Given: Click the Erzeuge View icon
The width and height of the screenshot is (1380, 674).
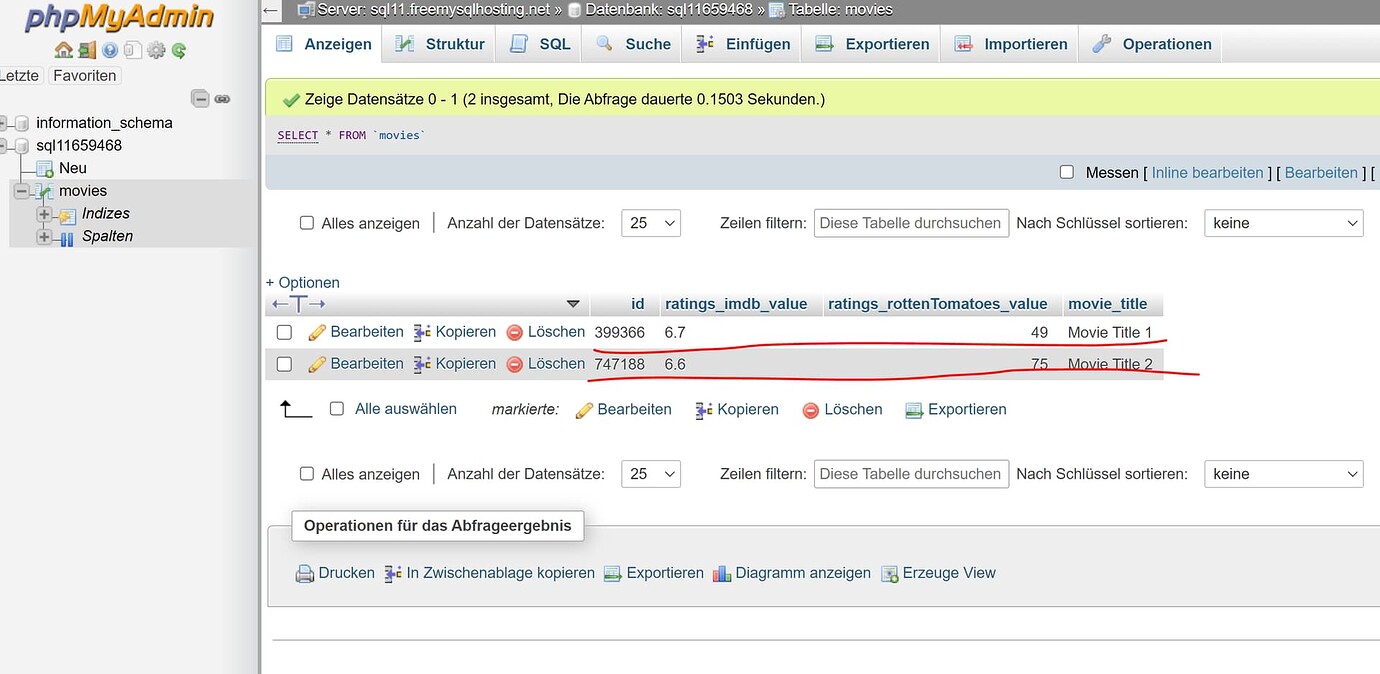Looking at the screenshot, I should tap(889, 572).
